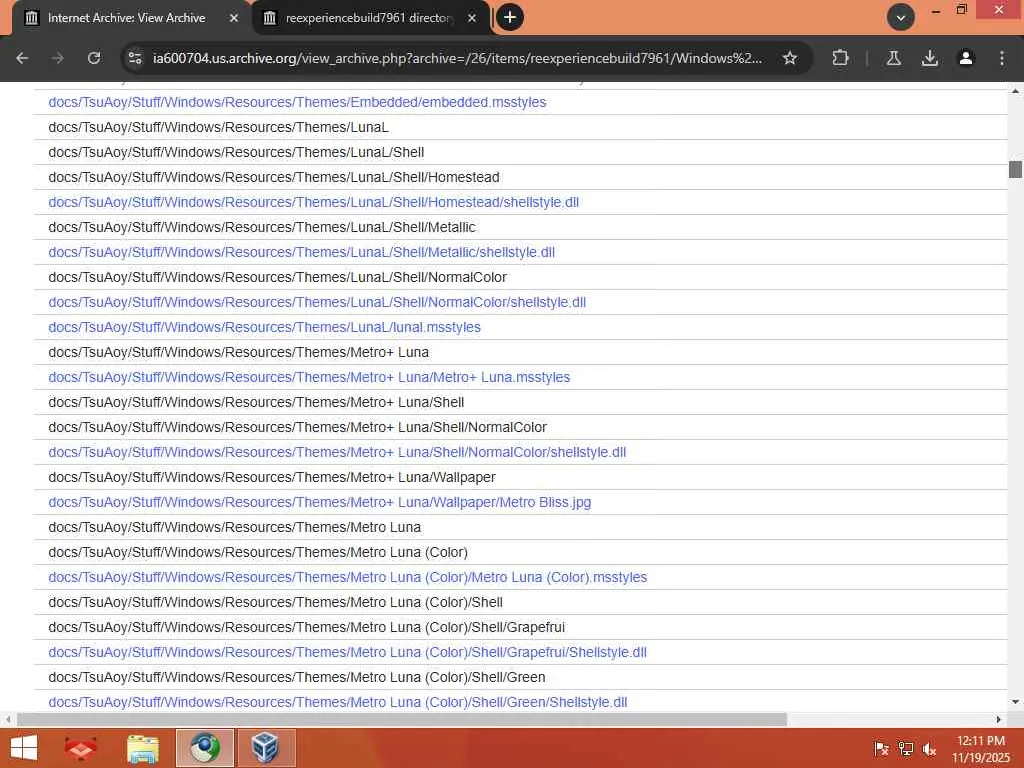Viewport: 1024px width, 768px height.
Task: Open Metallic/shellstyle.dll link
Action: pos(302,252)
